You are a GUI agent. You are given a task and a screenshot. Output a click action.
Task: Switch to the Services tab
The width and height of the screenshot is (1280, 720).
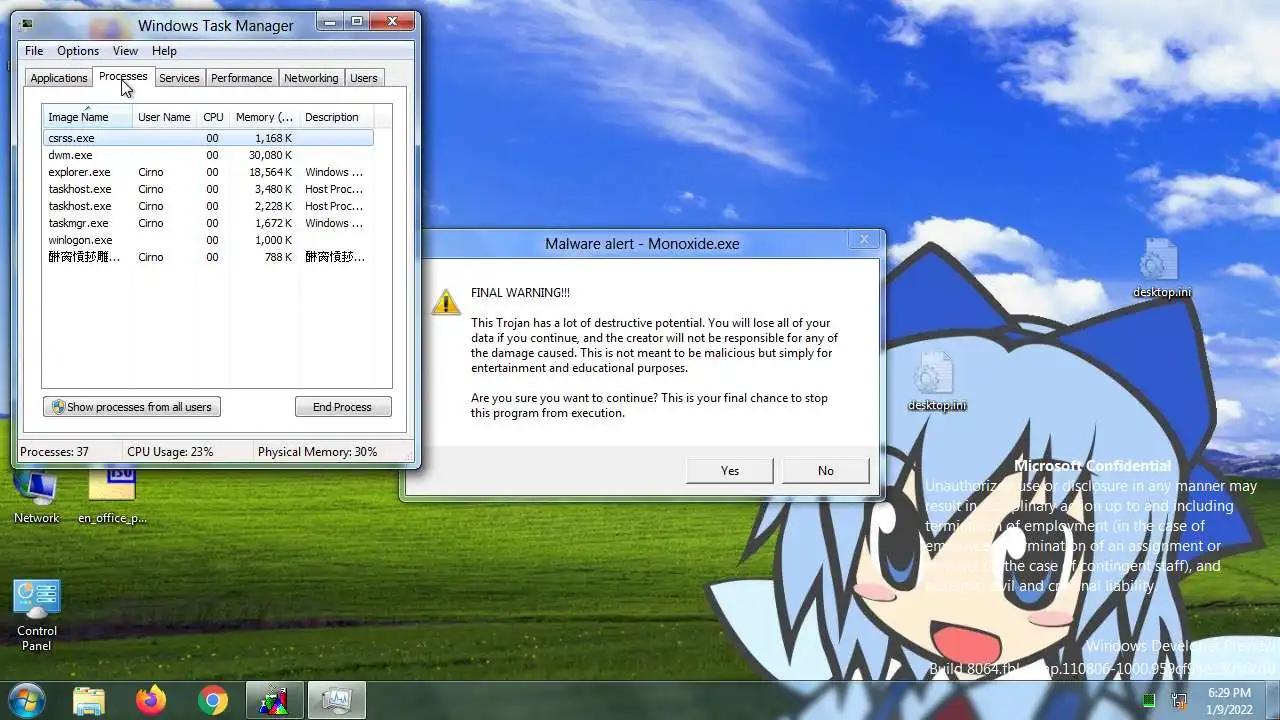point(179,78)
